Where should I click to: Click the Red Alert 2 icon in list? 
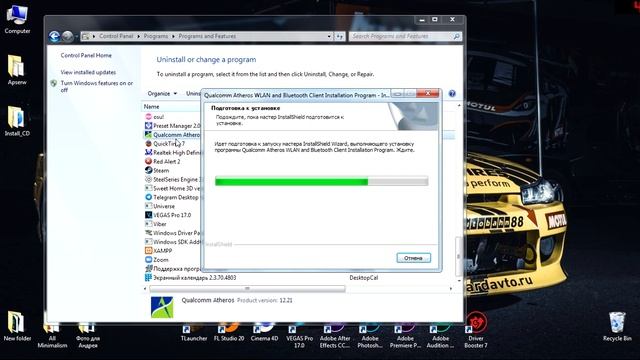coord(149,161)
